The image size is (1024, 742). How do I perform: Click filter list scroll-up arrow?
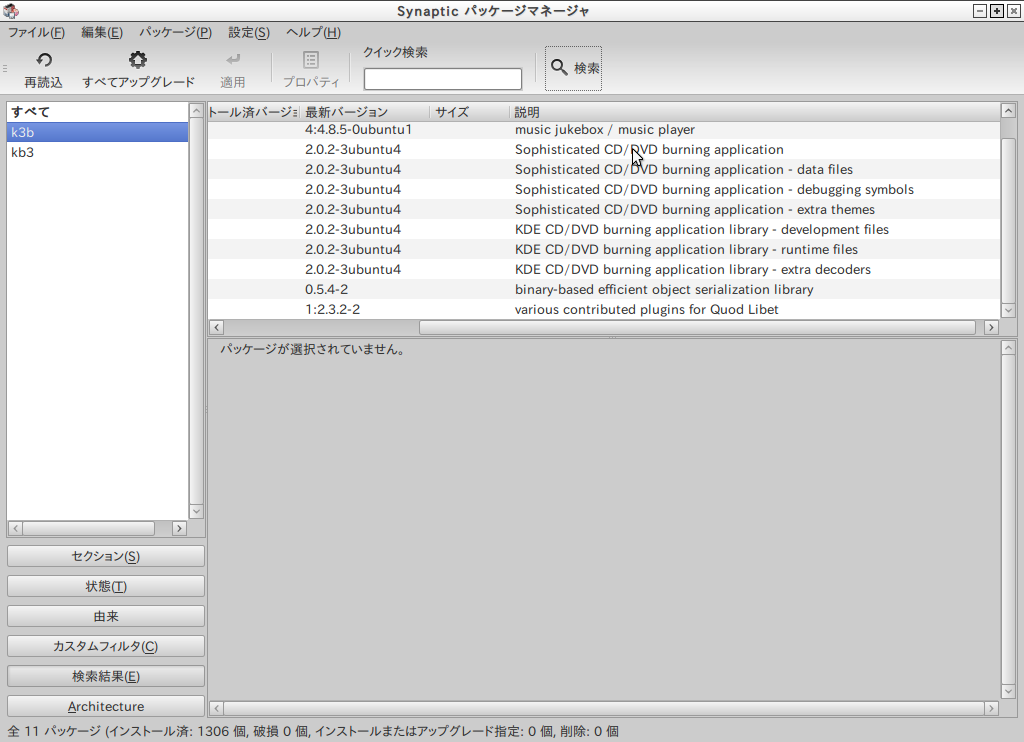pos(196,111)
